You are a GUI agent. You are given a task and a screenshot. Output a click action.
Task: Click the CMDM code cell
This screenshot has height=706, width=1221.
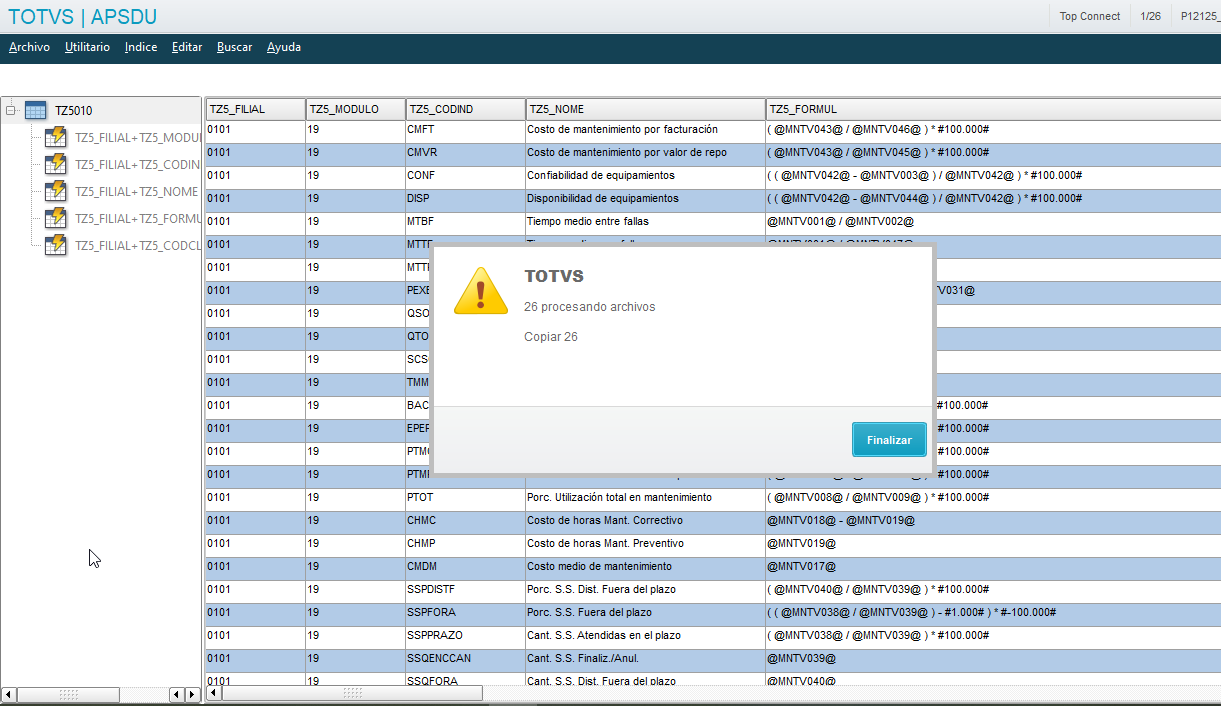point(465,567)
